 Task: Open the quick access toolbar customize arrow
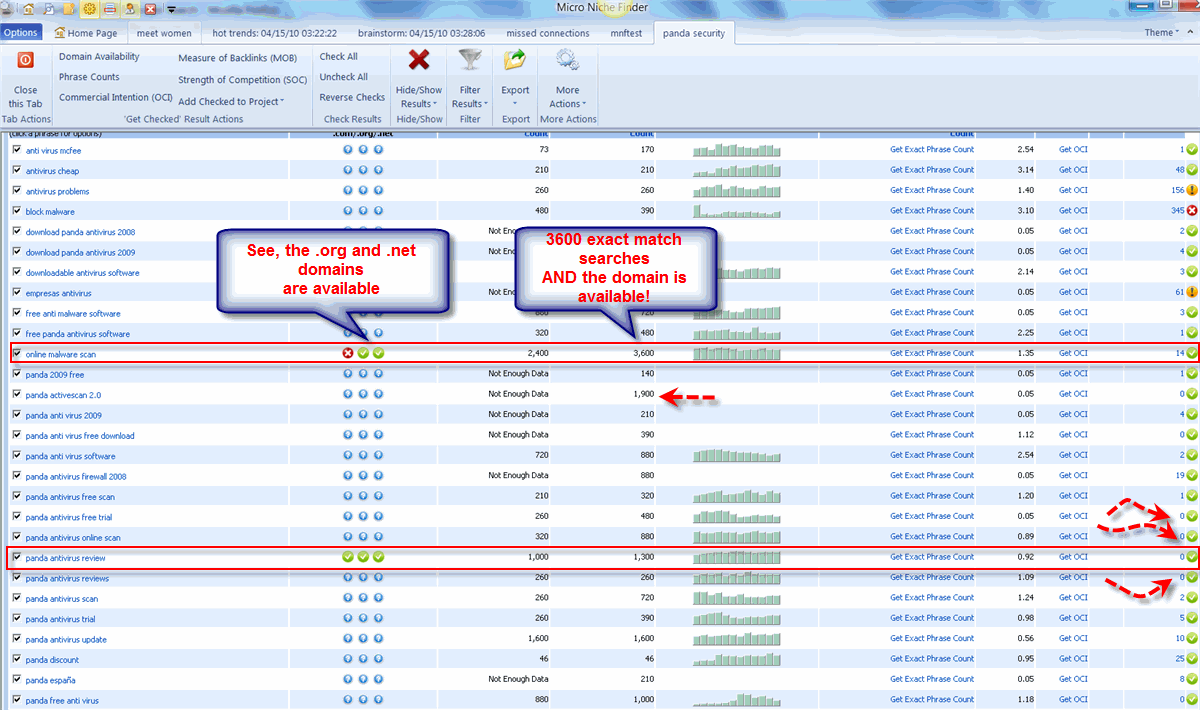point(170,9)
